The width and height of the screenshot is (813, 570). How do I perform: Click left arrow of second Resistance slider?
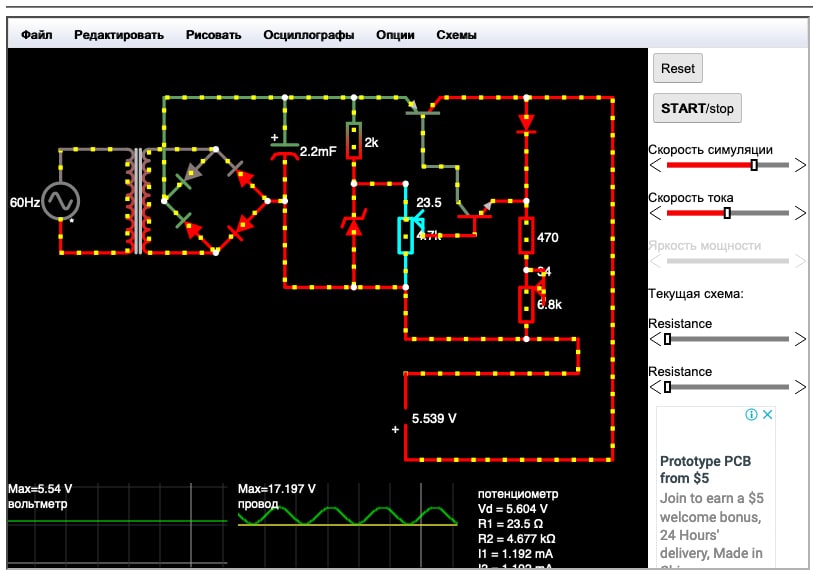655,387
